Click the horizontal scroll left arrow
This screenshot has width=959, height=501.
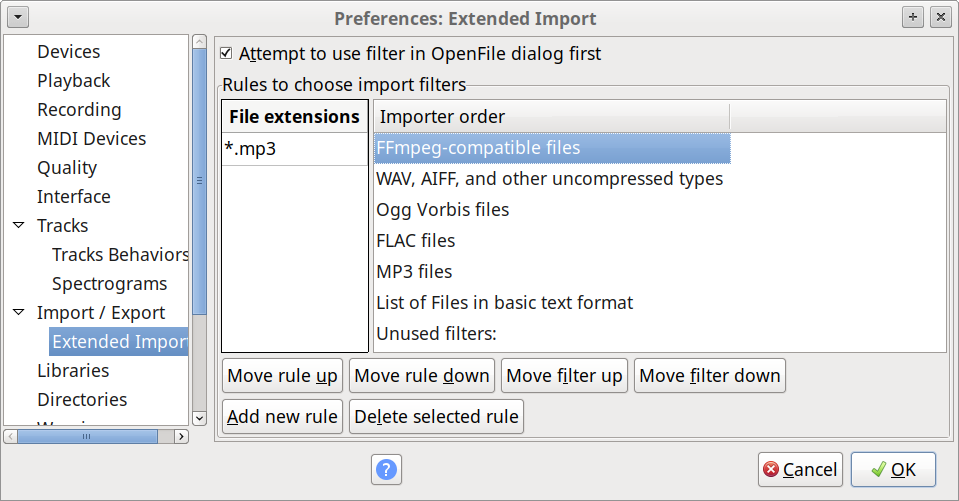pyautogui.click(x=10, y=436)
